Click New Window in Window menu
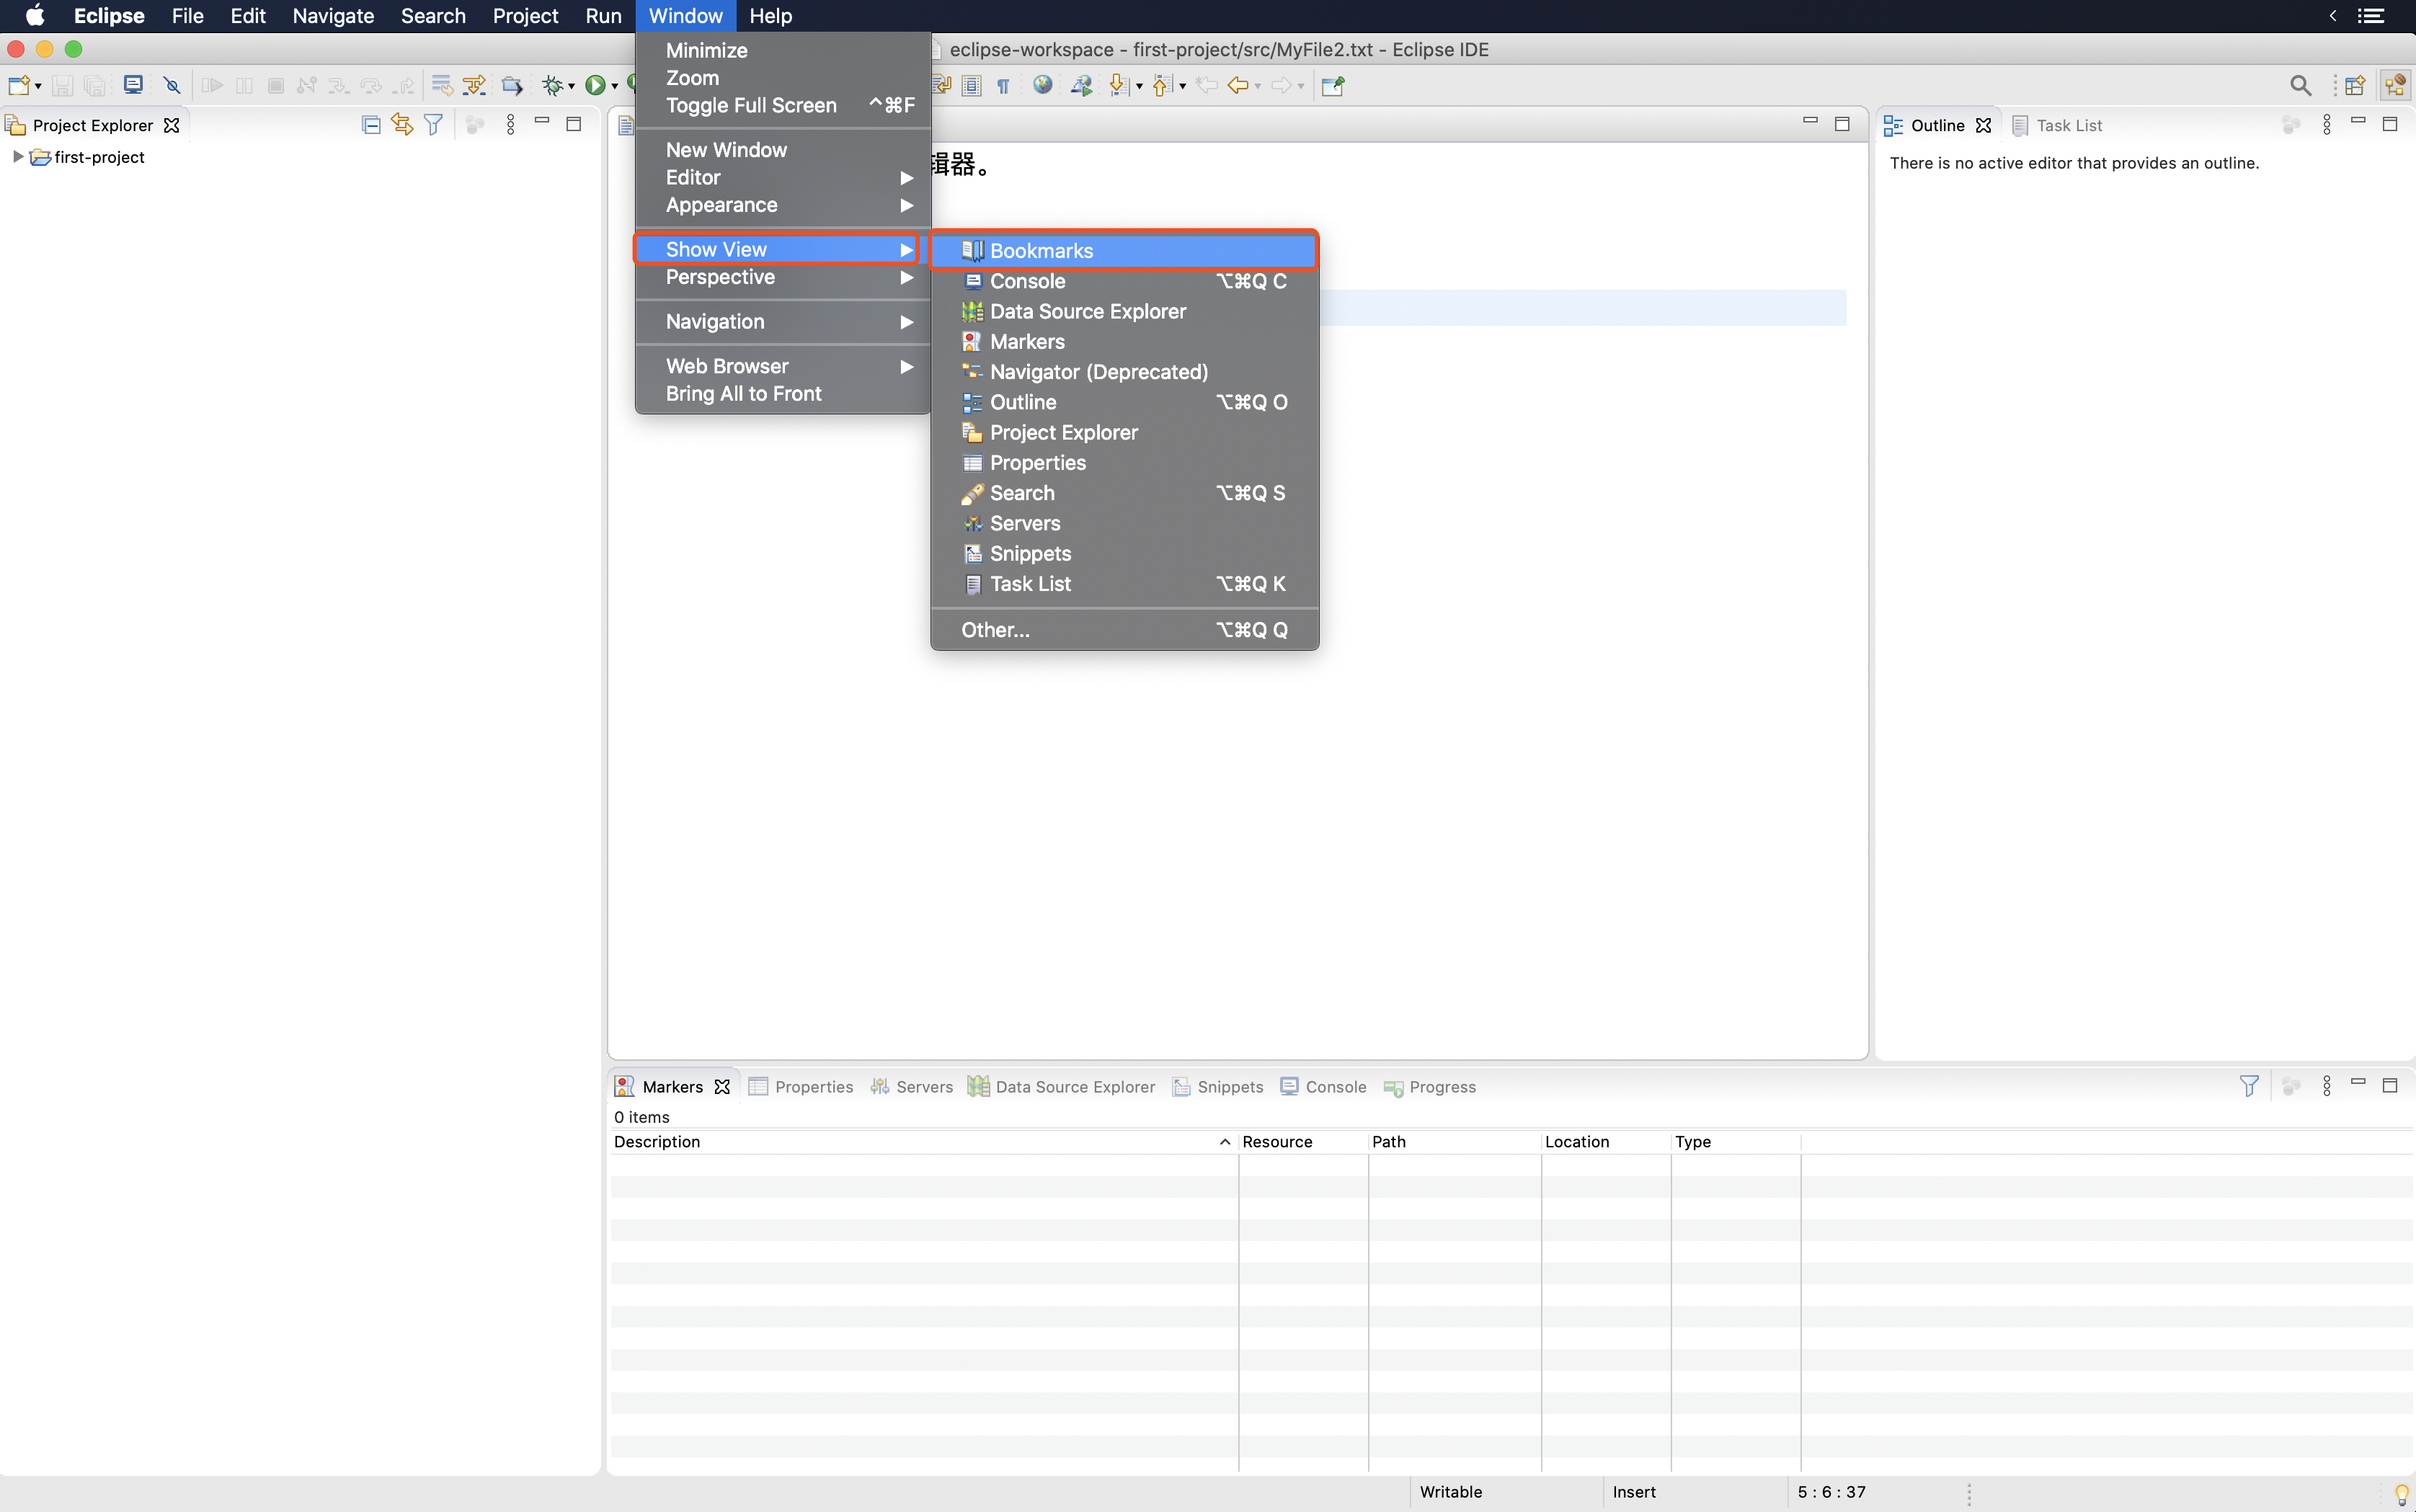The width and height of the screenshot is (2416, 1512). 783,150
